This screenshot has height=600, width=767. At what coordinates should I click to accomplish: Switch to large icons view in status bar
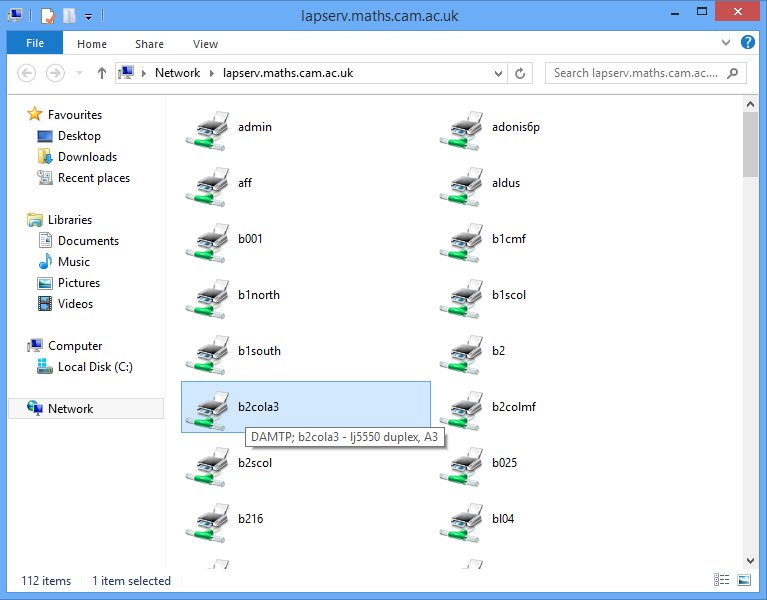[743, 580]
